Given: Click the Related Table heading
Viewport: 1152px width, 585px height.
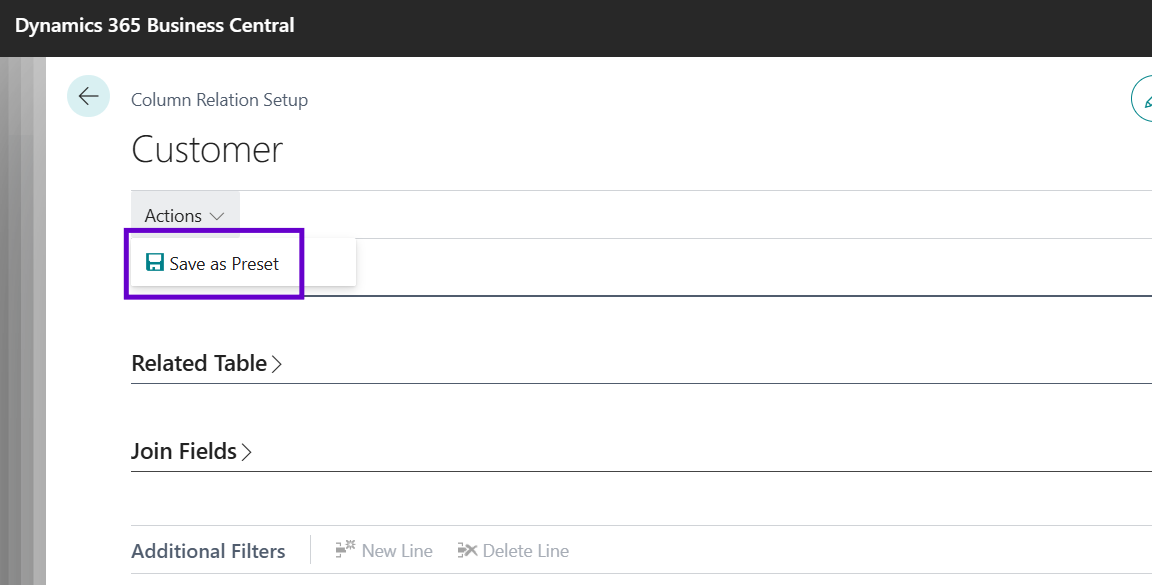Looking at the screenshot, I should pyautogui.click(x=199, y=363).
